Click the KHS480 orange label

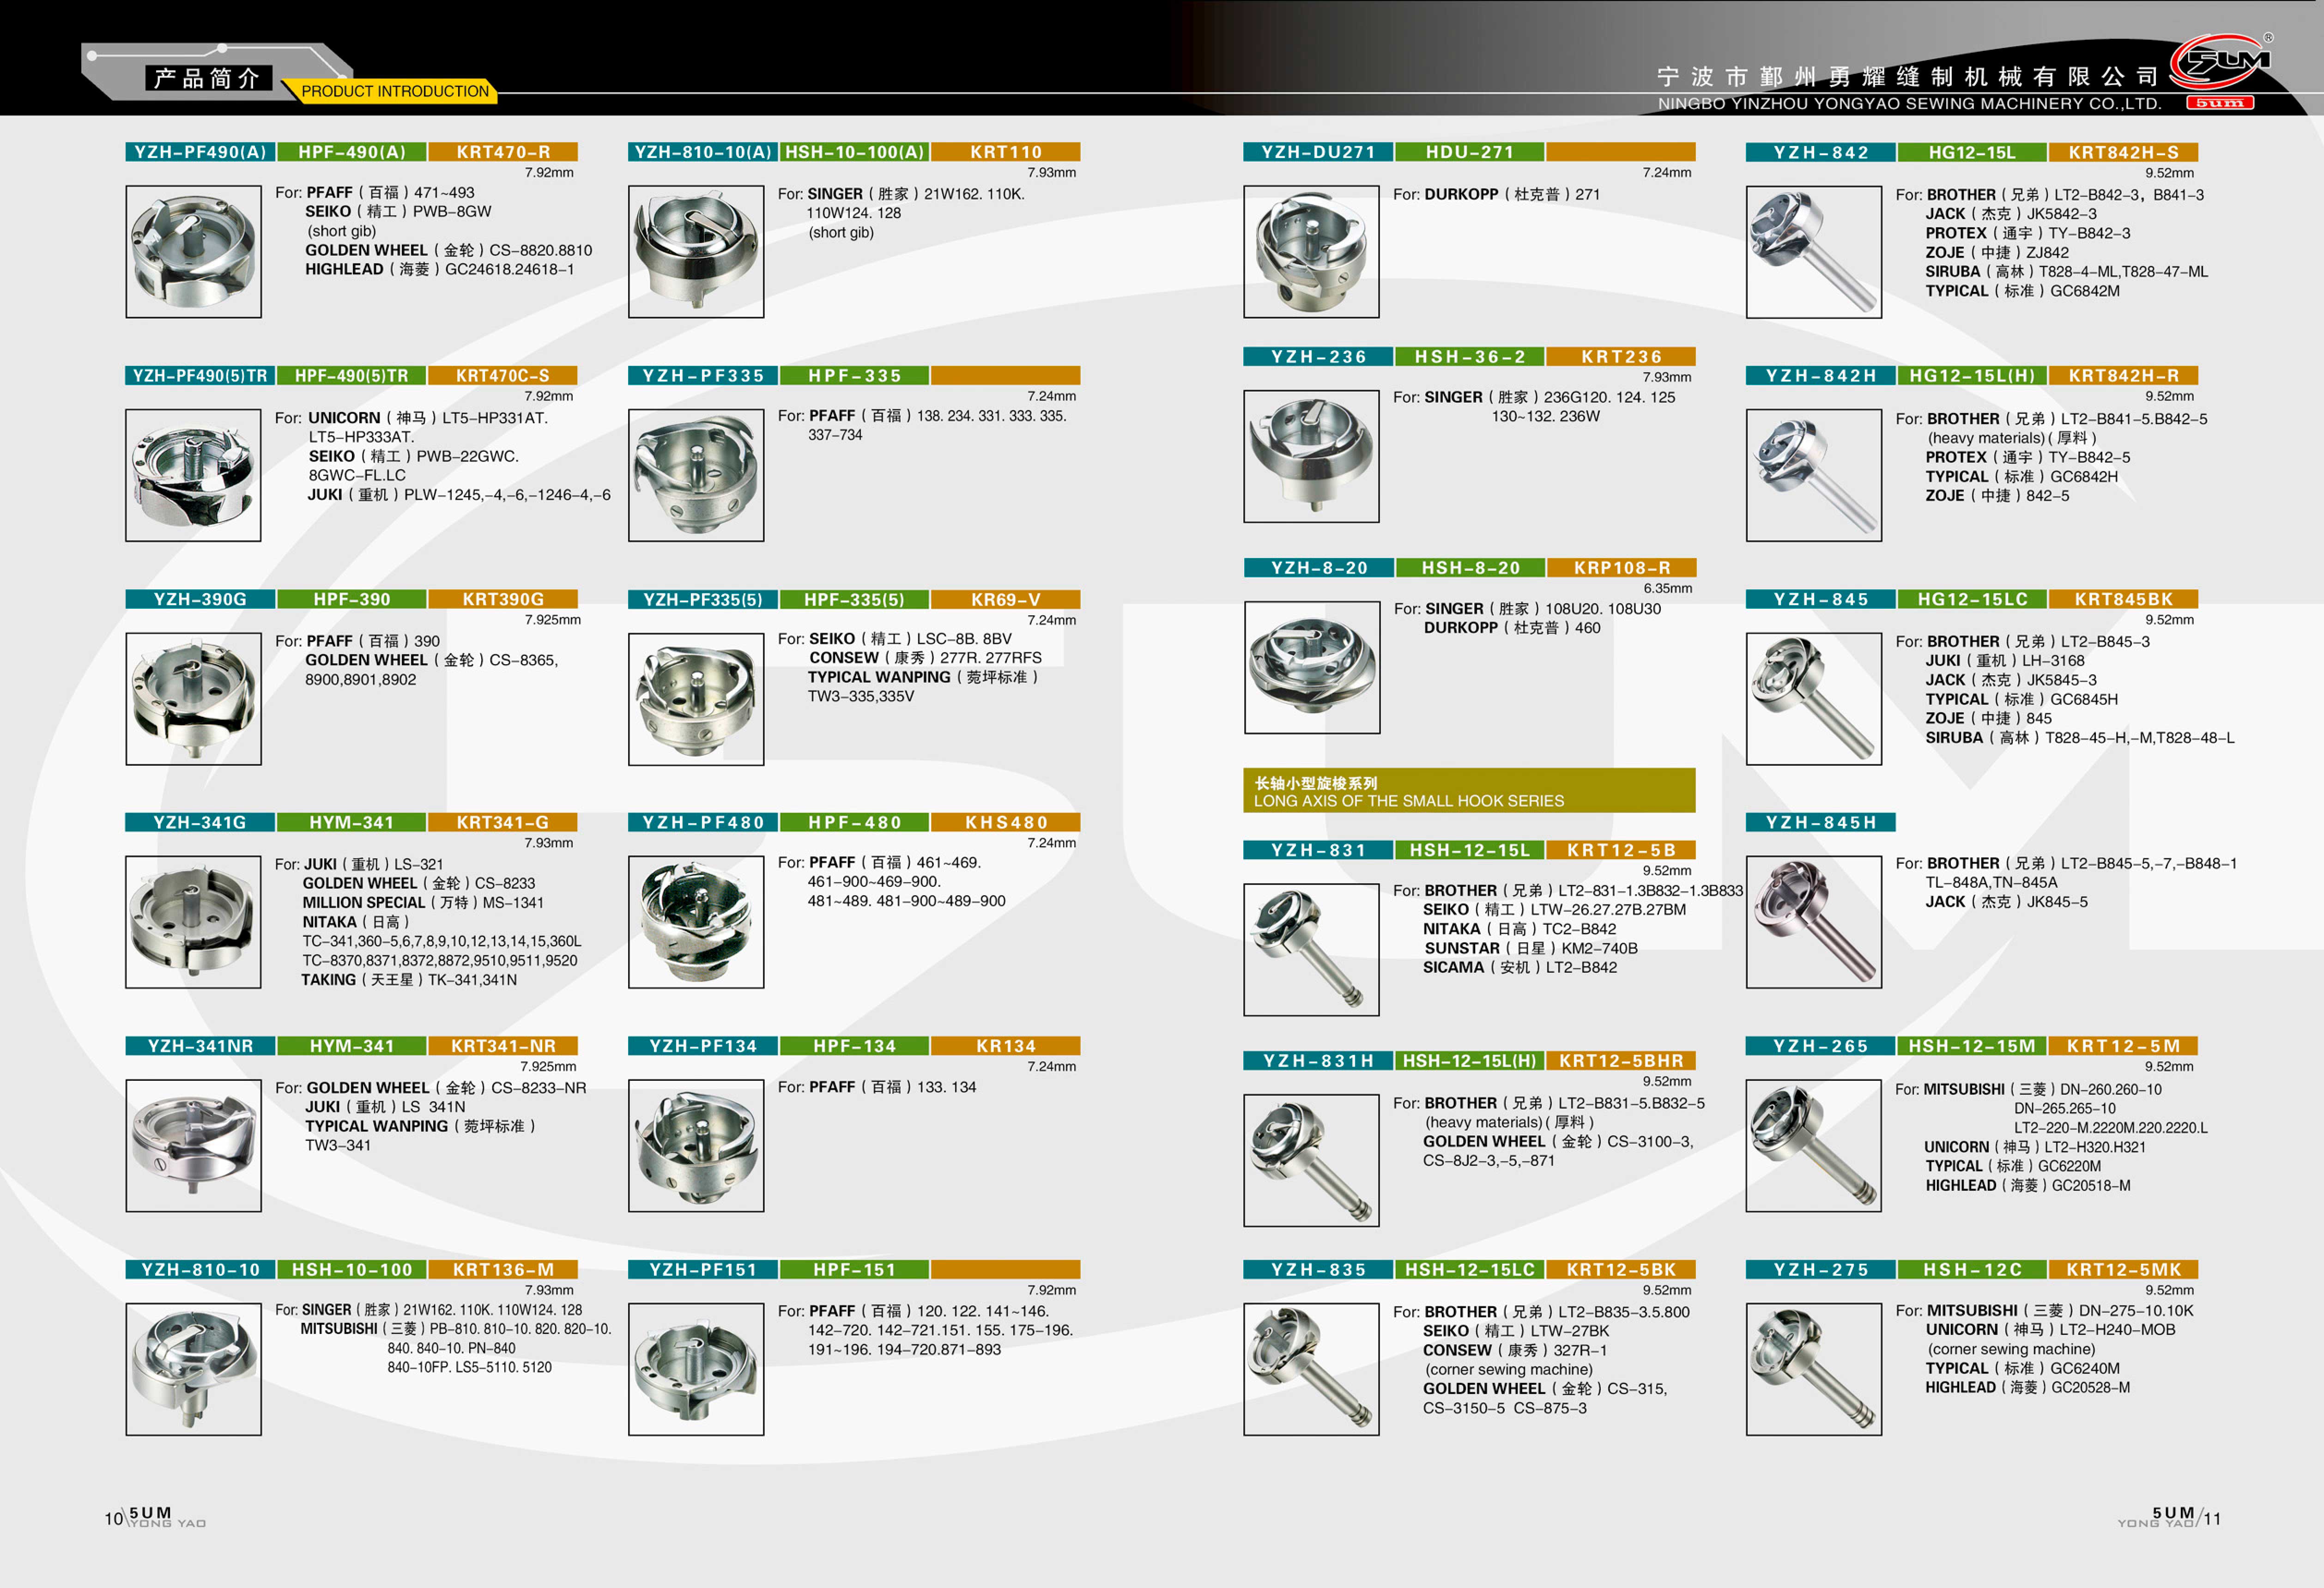click(1006, 822)
